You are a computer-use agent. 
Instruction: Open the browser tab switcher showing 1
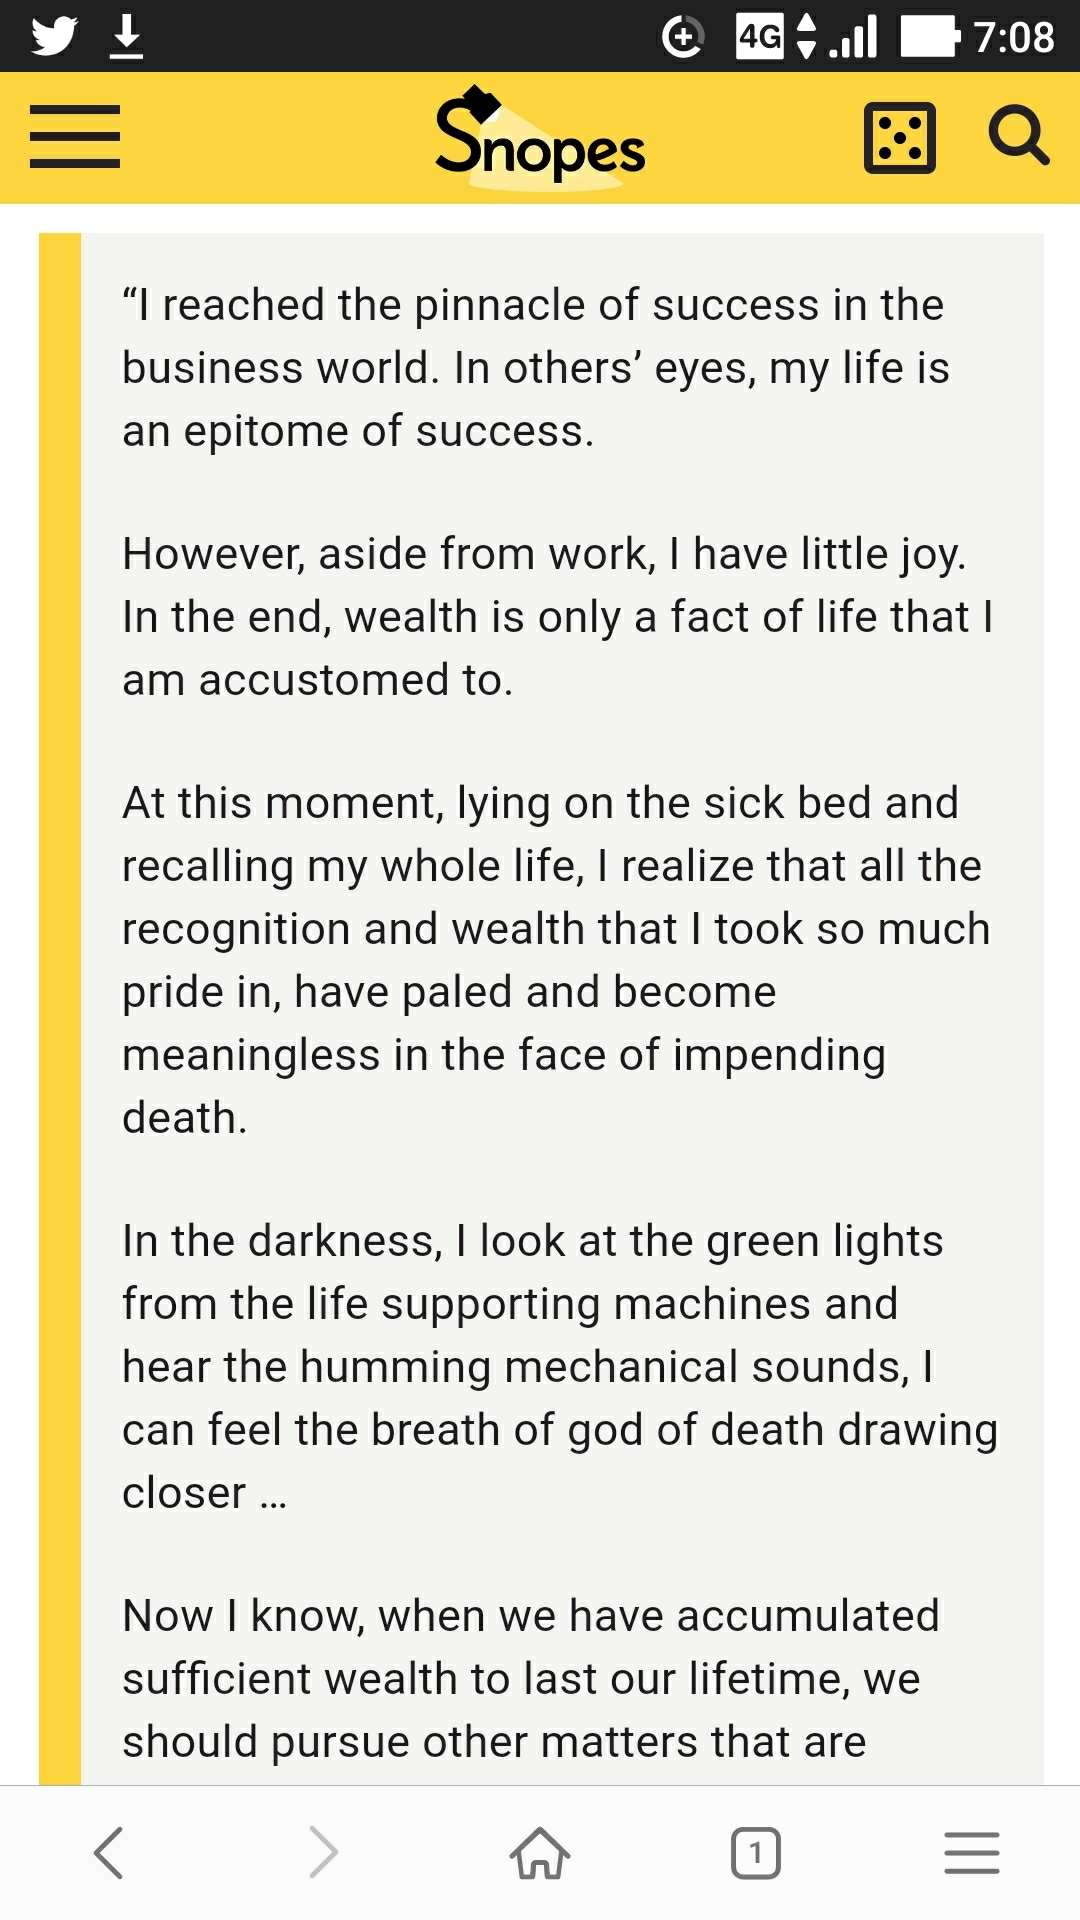756,1853
